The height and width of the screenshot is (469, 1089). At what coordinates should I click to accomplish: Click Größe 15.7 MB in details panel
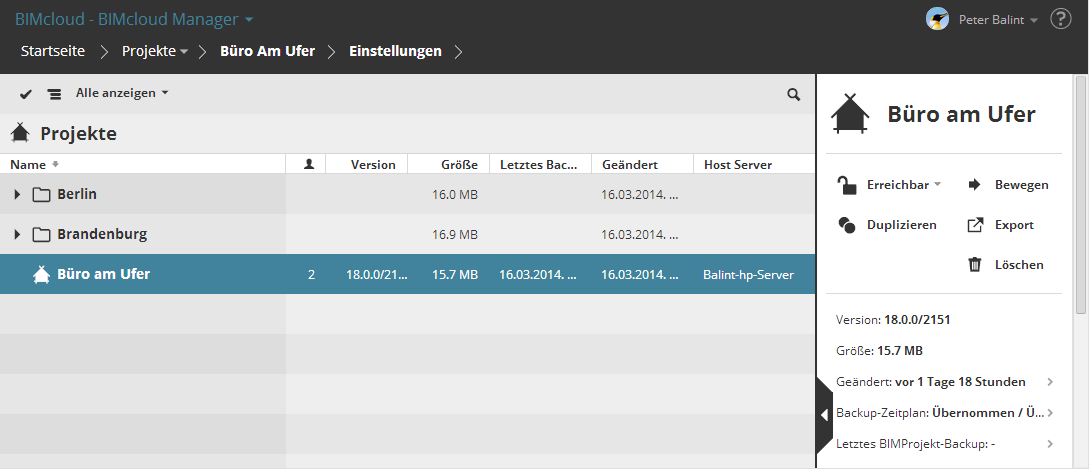[879, 351]
